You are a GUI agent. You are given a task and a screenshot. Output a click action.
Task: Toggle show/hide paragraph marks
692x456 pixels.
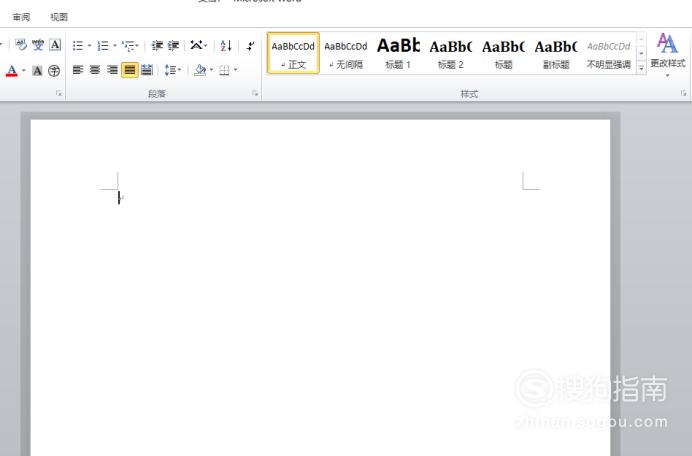tap(251, 45)
